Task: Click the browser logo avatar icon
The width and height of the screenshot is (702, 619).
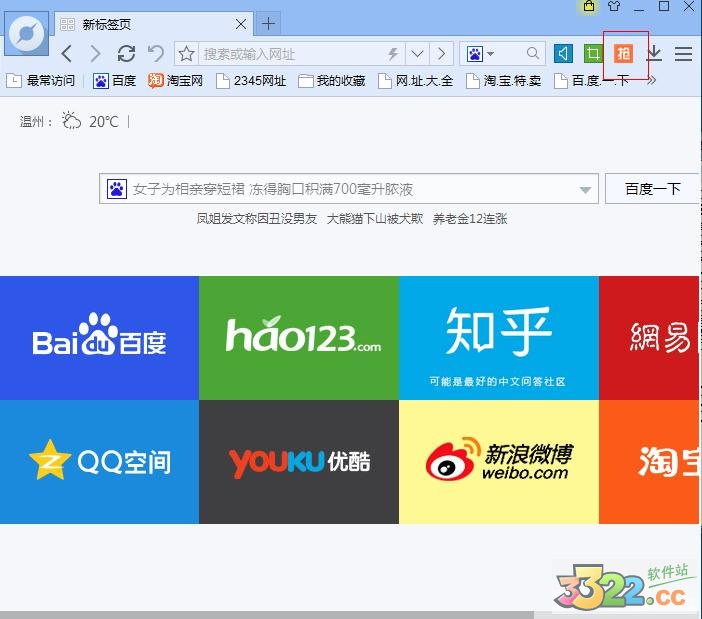Action: coord(26,34)
